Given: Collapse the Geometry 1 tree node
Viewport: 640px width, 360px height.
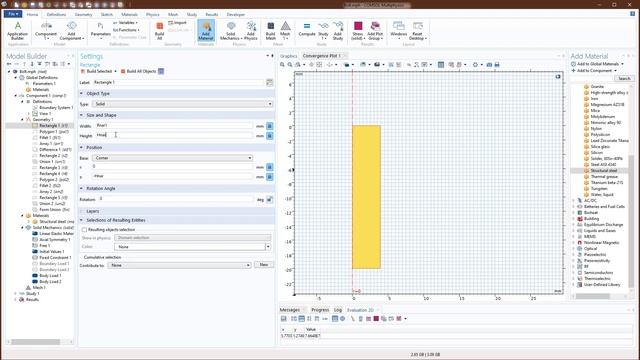Looking at the screenshot, I should [22, 120].
